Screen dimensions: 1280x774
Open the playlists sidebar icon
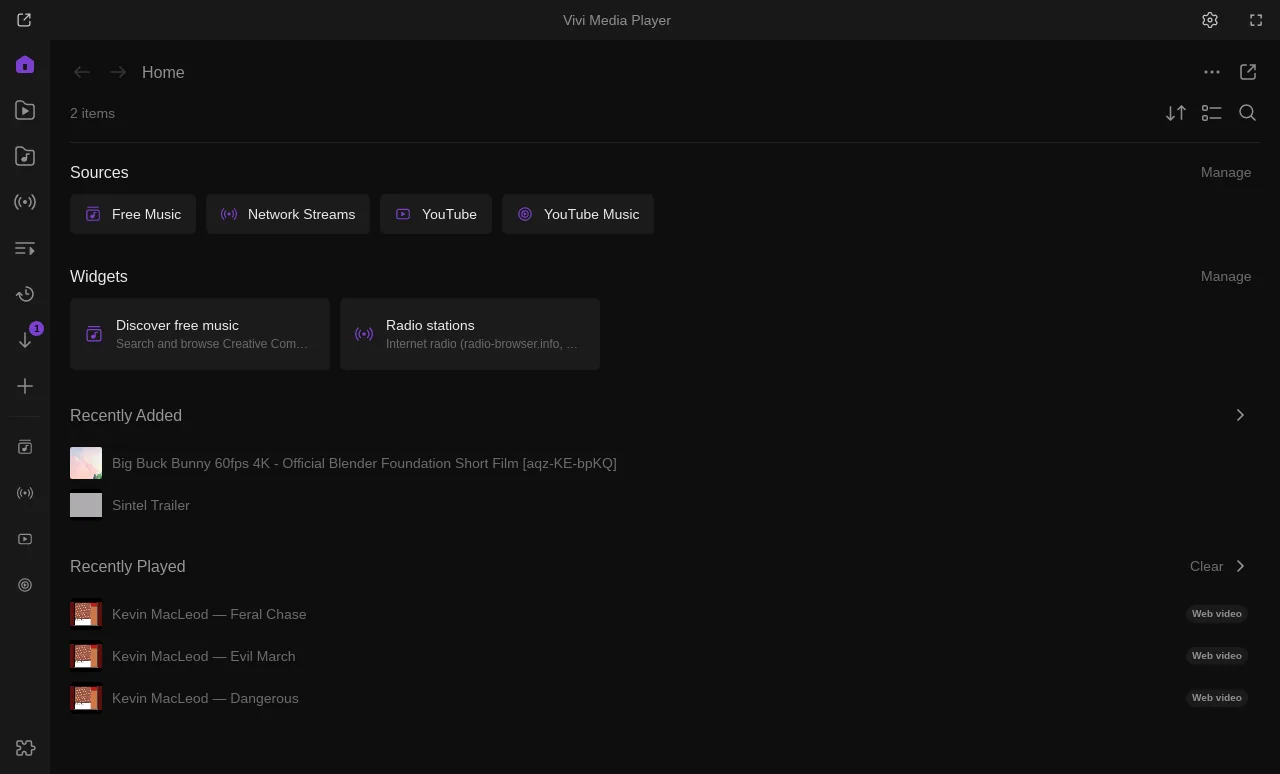(25, 248)
